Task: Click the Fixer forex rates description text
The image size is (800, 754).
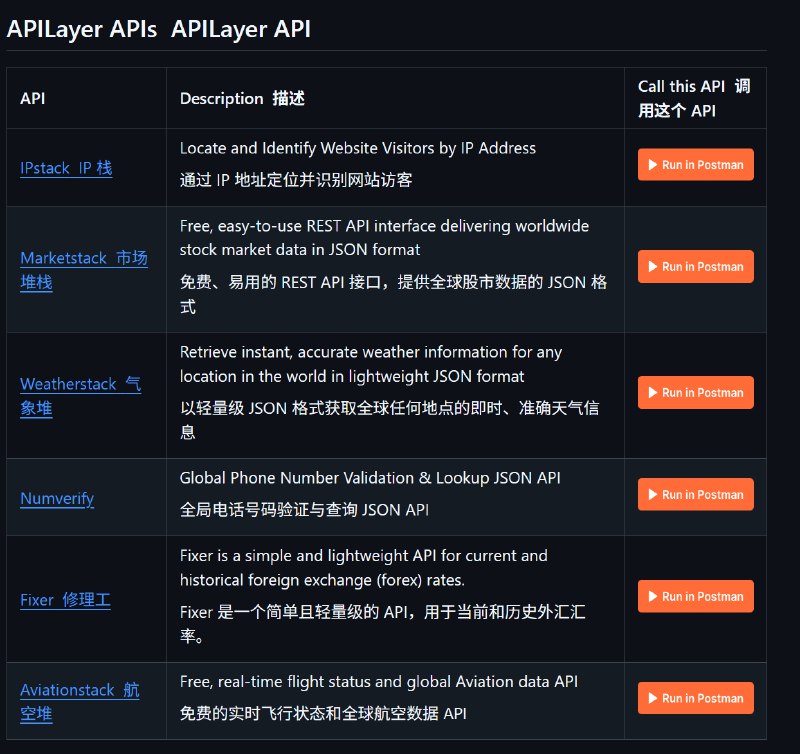Action: (x=364, y=567)
